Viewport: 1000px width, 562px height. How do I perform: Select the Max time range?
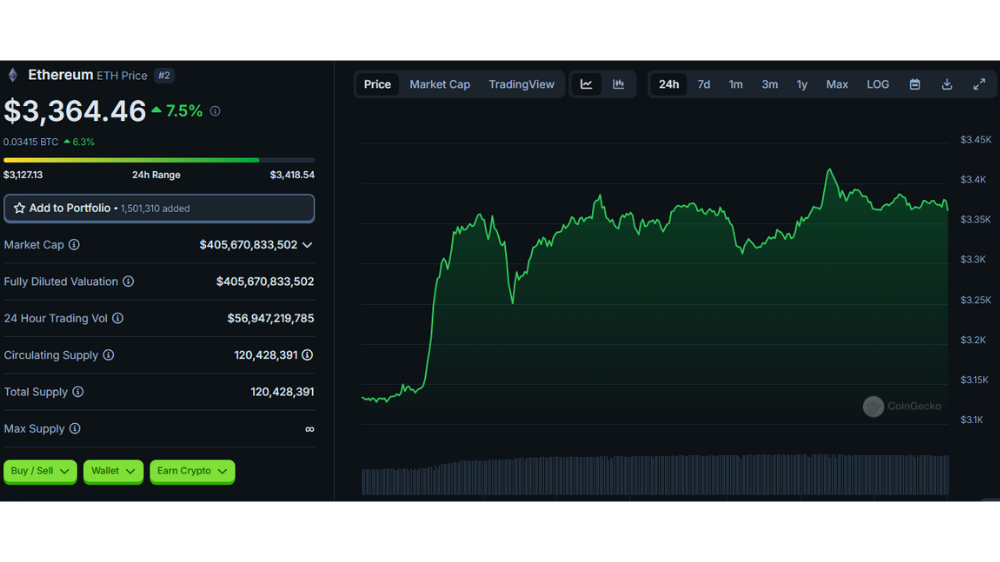837,84
